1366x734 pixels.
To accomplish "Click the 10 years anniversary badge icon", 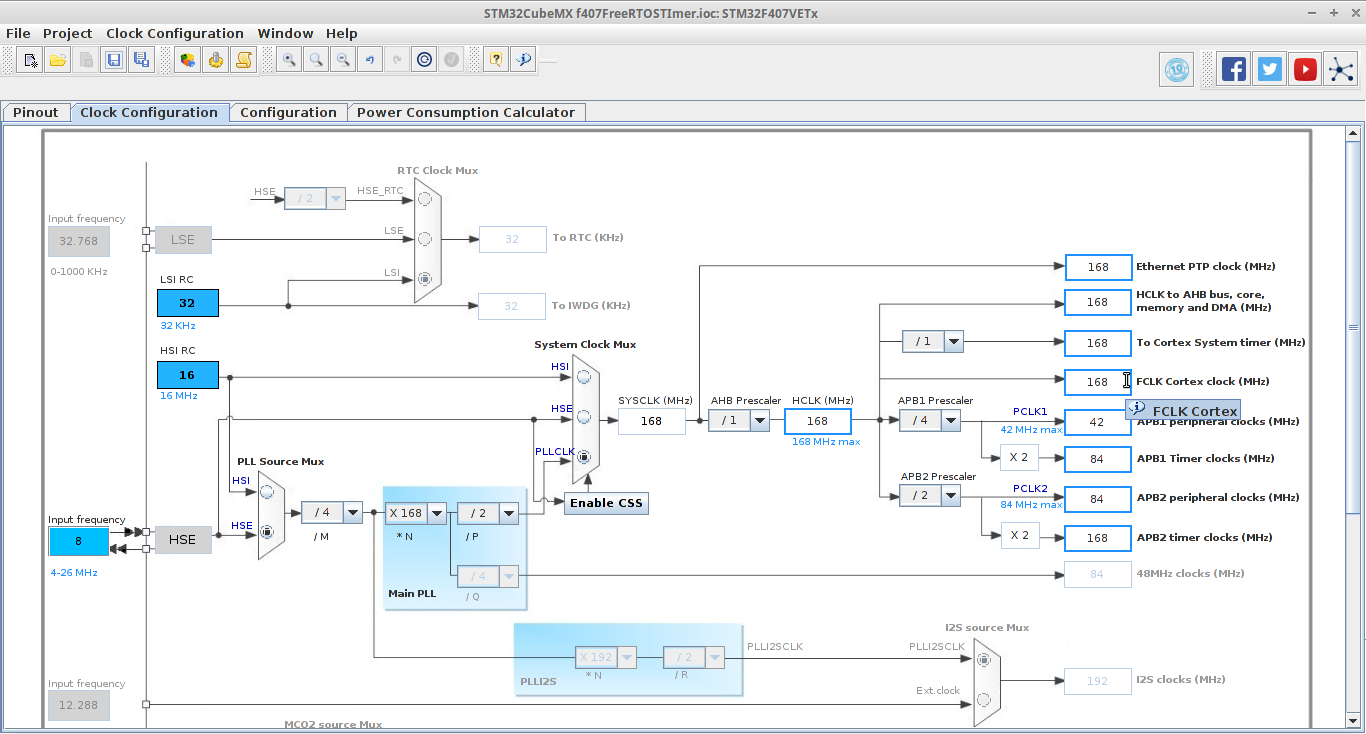I will point(1178,70).
